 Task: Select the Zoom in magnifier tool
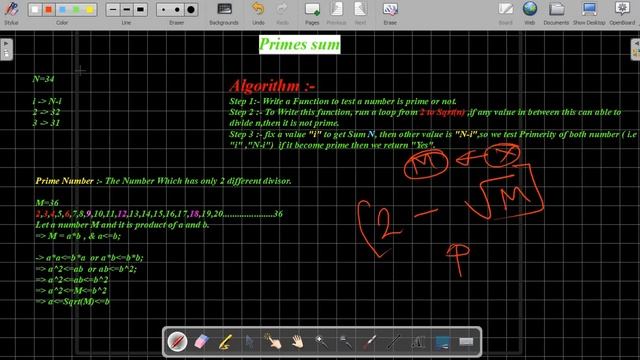pos(322,342)
